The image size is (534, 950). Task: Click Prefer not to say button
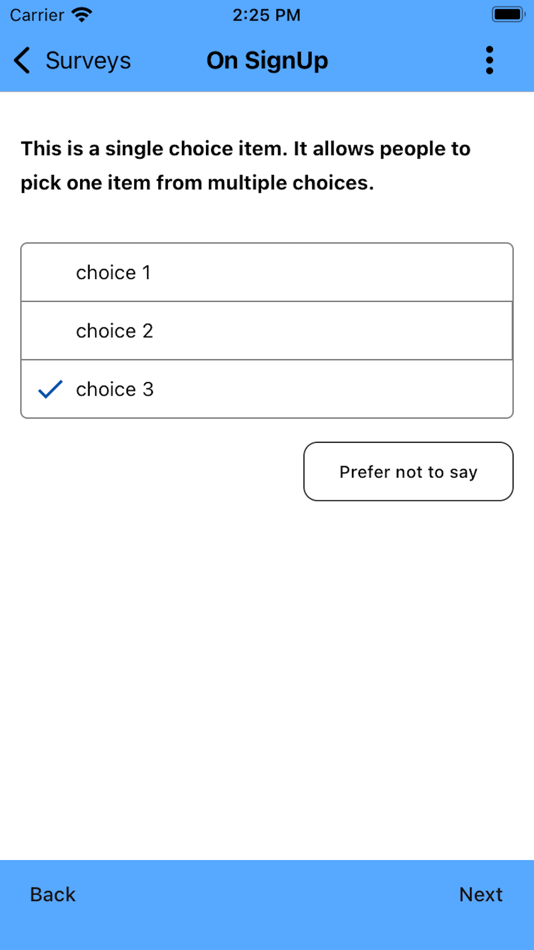pyautogui.click(x=408, y=471)
